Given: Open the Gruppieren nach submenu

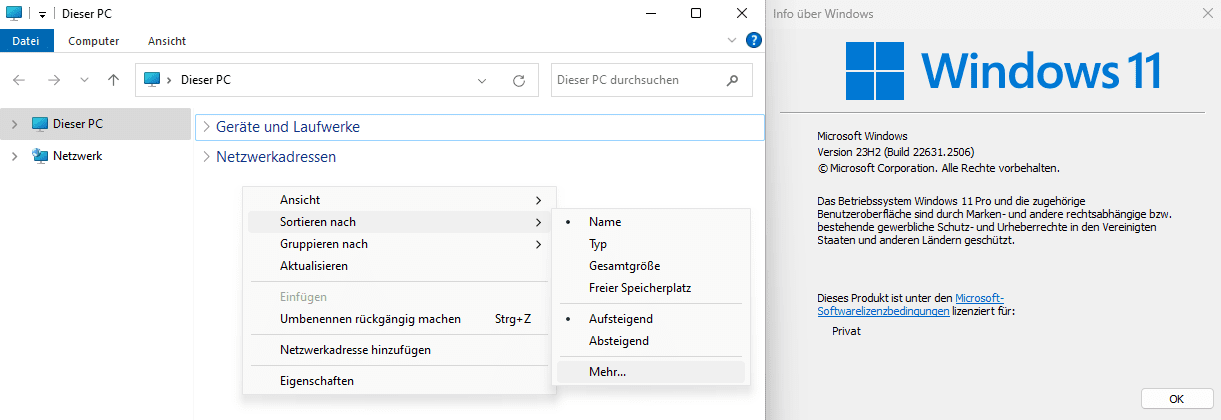Looking at the screenshot, I should pos(399,244).
